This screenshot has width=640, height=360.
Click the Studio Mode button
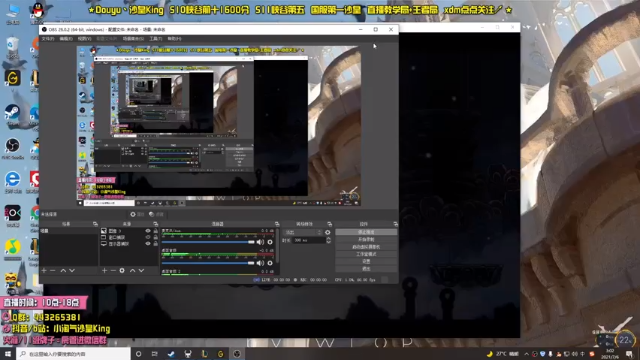[366, 254]
